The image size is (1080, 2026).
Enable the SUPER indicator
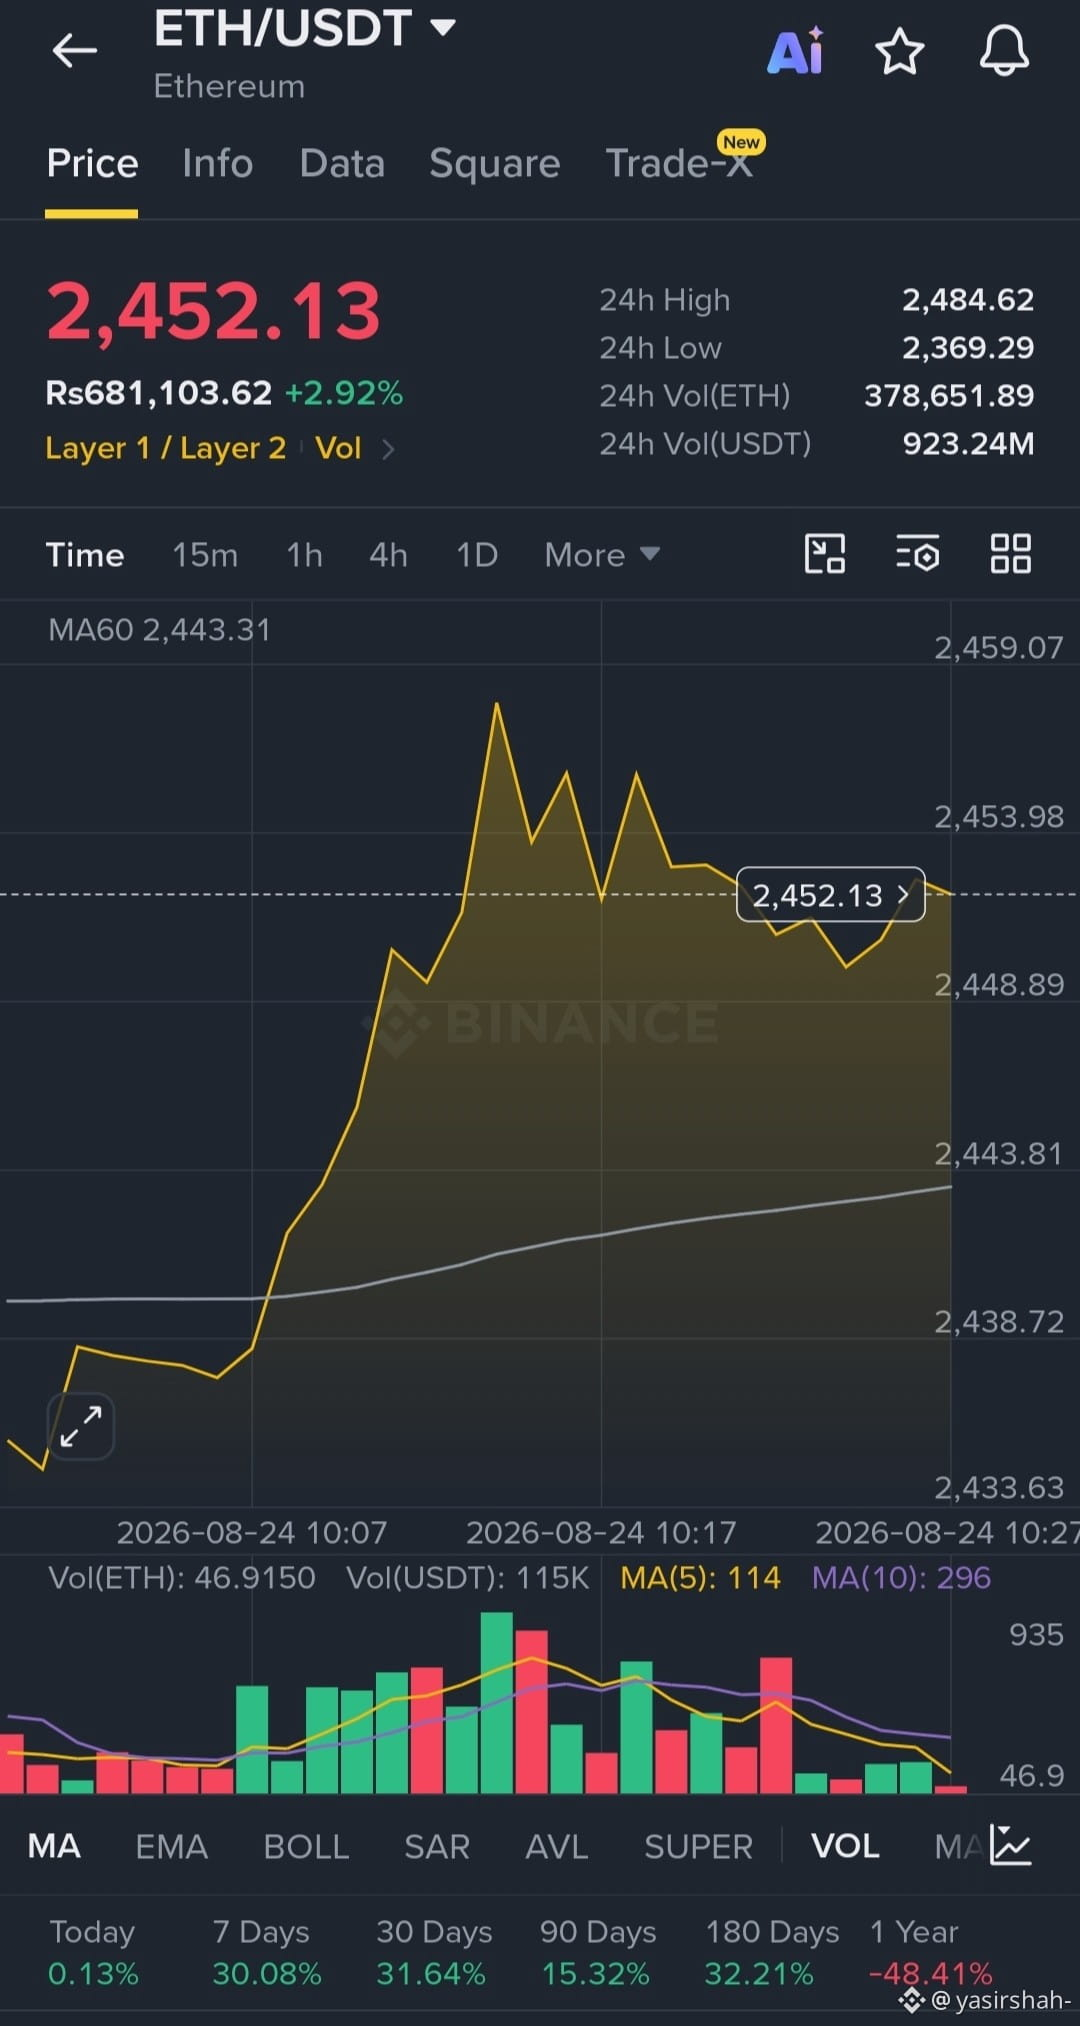pyautogui.click(x=698, y=1846)
